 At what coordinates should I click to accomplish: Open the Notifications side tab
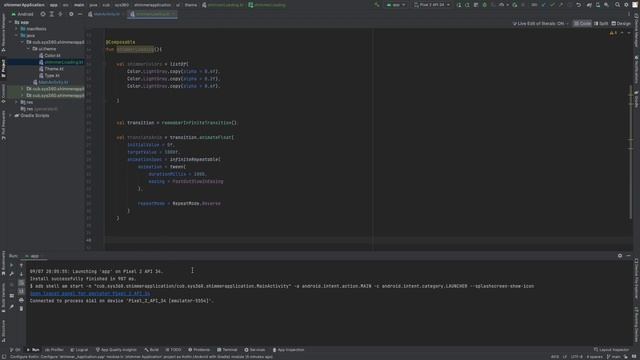point(636,69)
